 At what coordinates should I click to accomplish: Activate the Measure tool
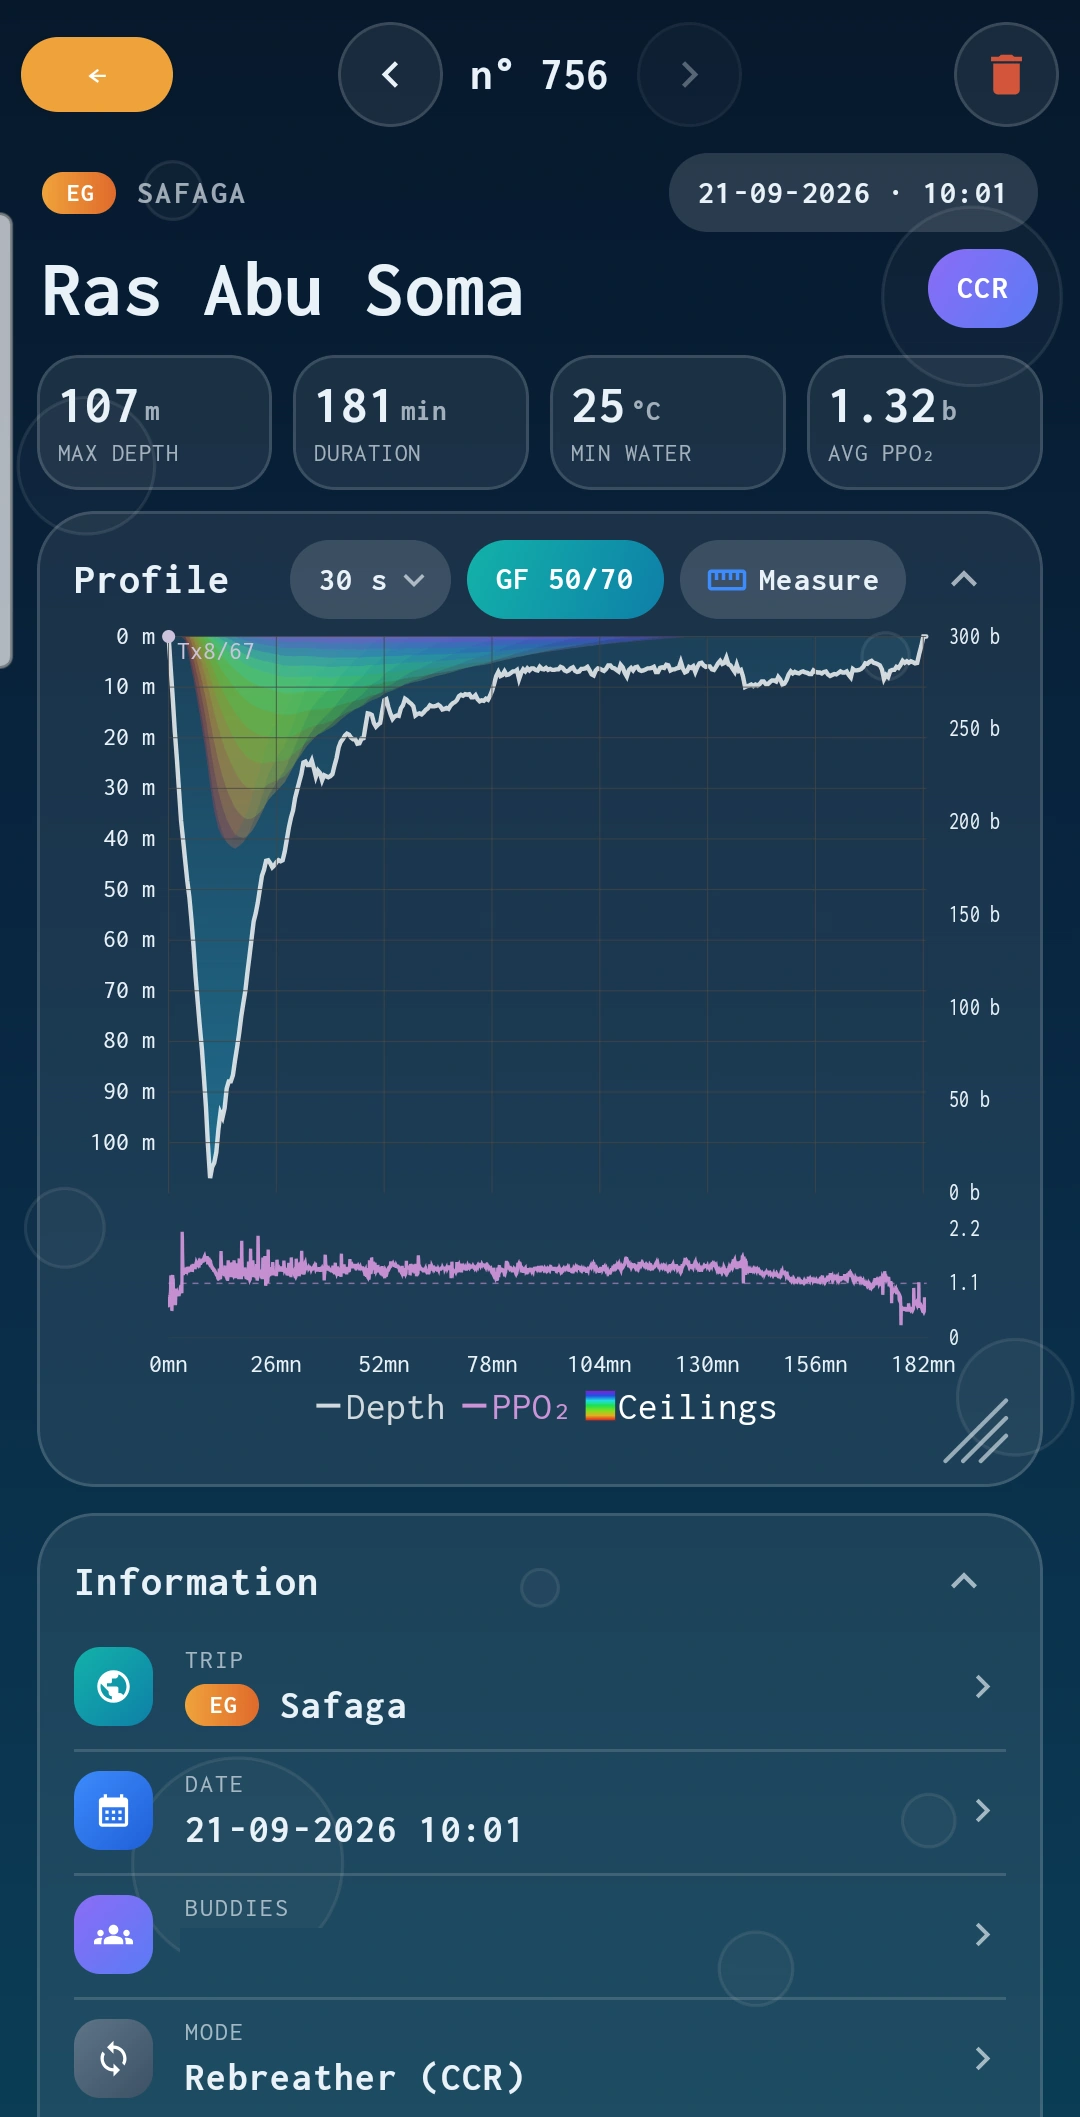tap(793, 580)
